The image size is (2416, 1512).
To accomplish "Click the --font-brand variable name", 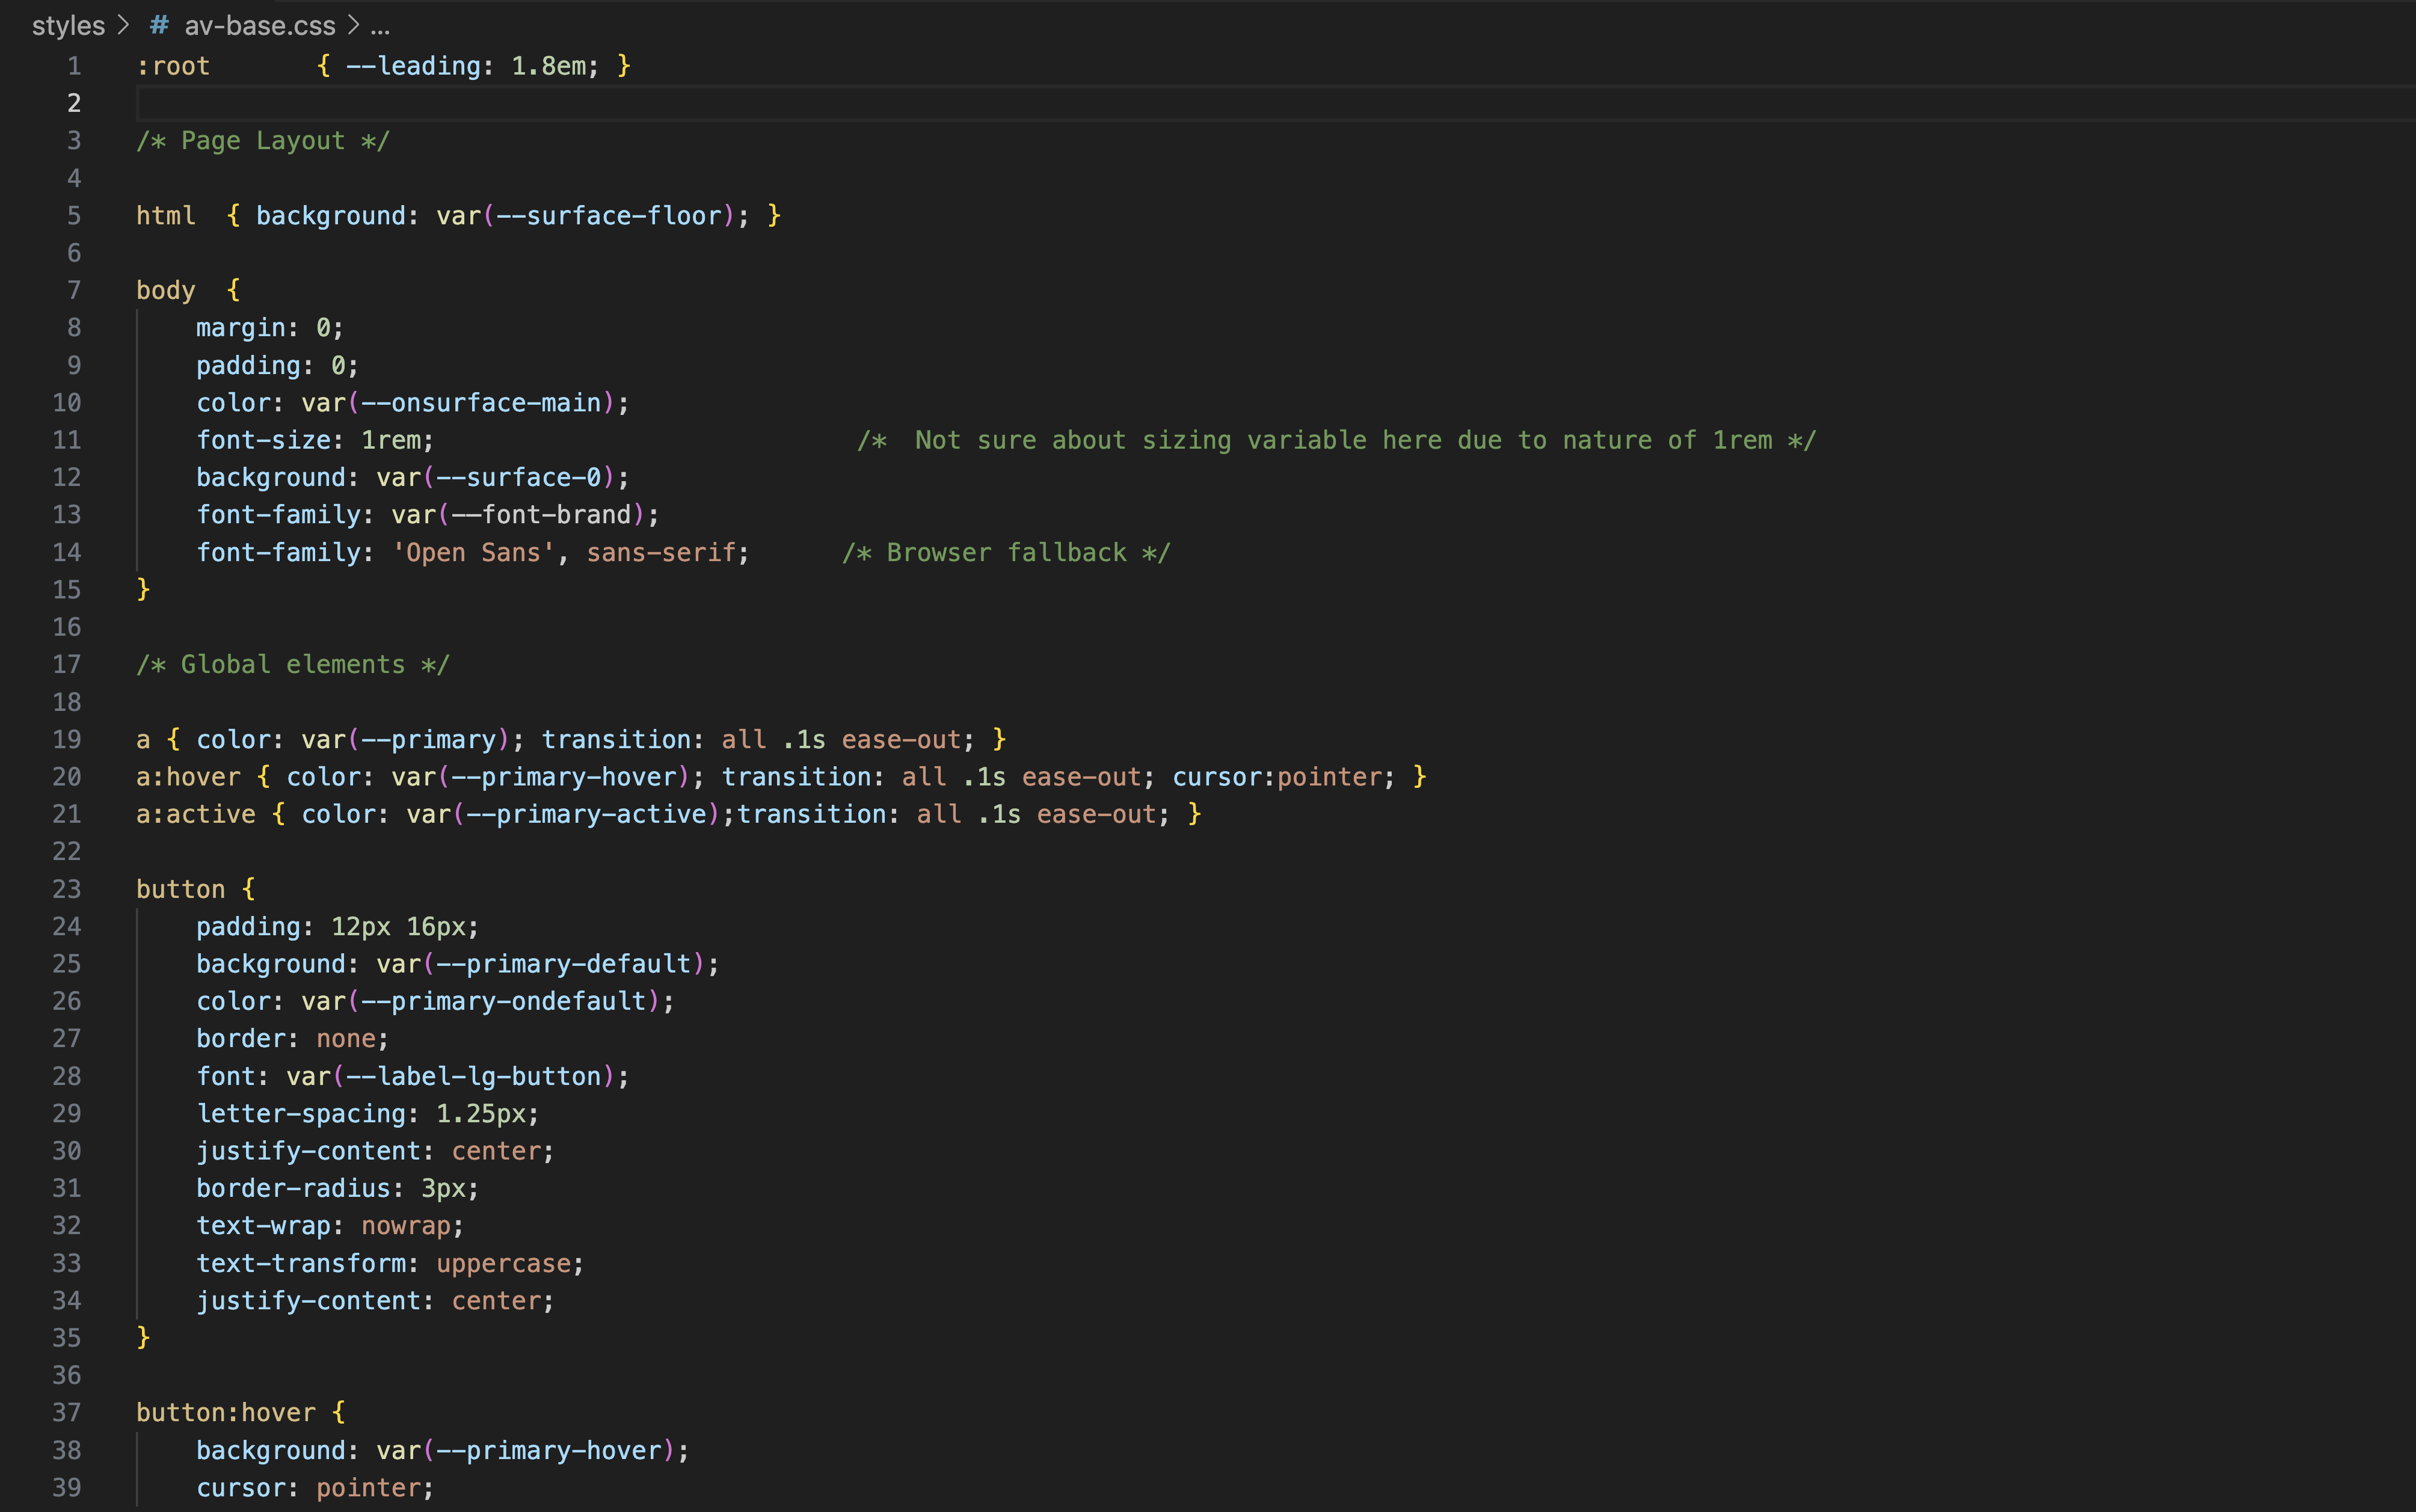I will point(541,515).
